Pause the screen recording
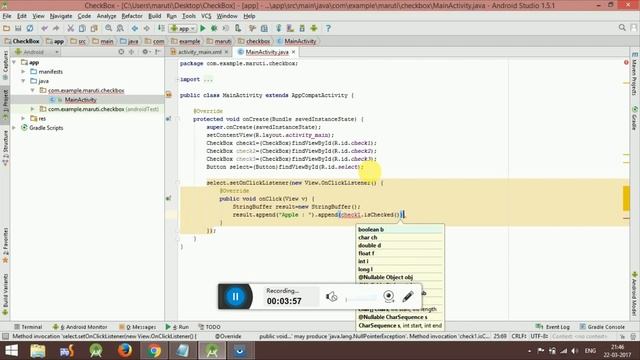The height and width of the screenshot is (360, 640). click(x=235, y=296)
